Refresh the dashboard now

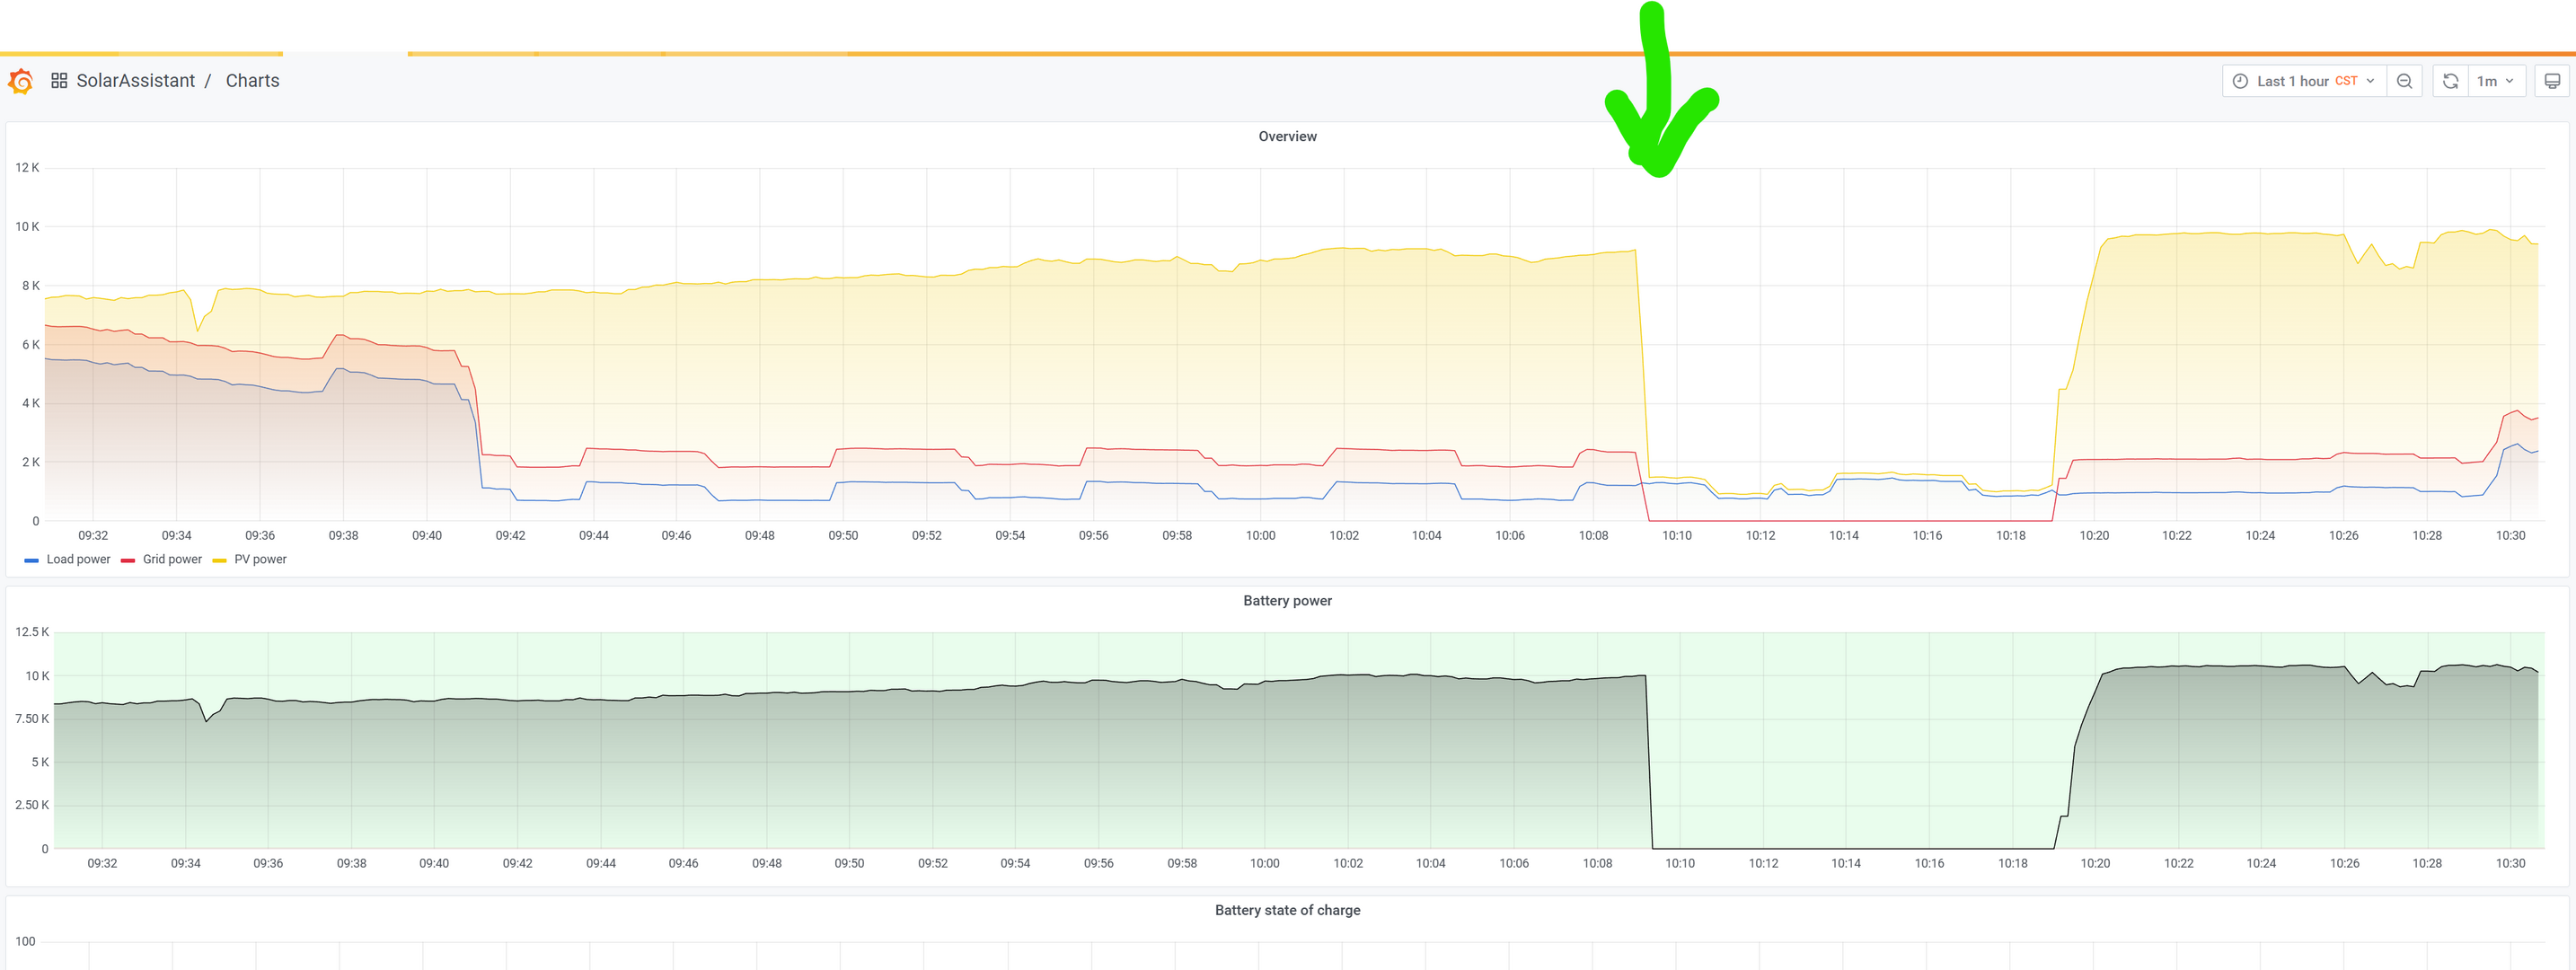coord(2450,81)
